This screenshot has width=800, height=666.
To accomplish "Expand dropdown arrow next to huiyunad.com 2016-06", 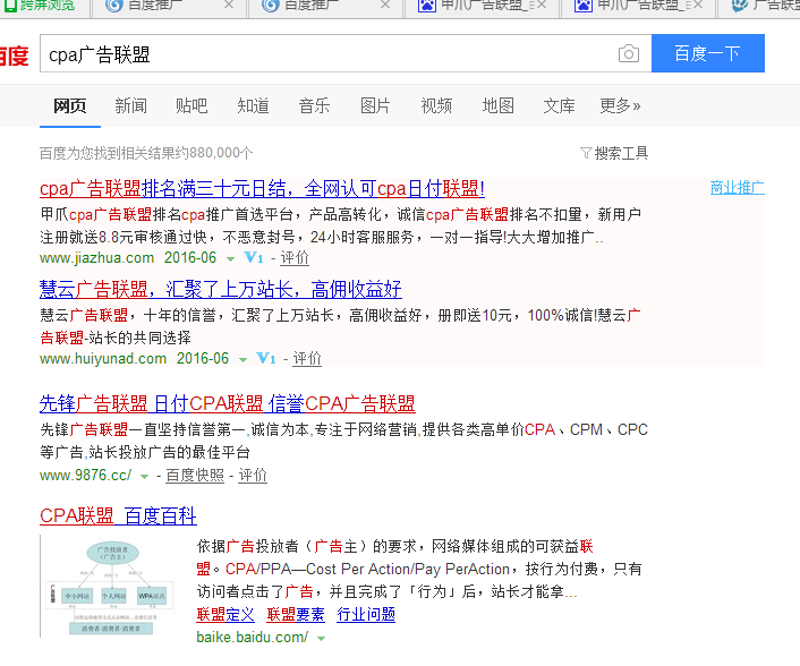I will (243, 360).
